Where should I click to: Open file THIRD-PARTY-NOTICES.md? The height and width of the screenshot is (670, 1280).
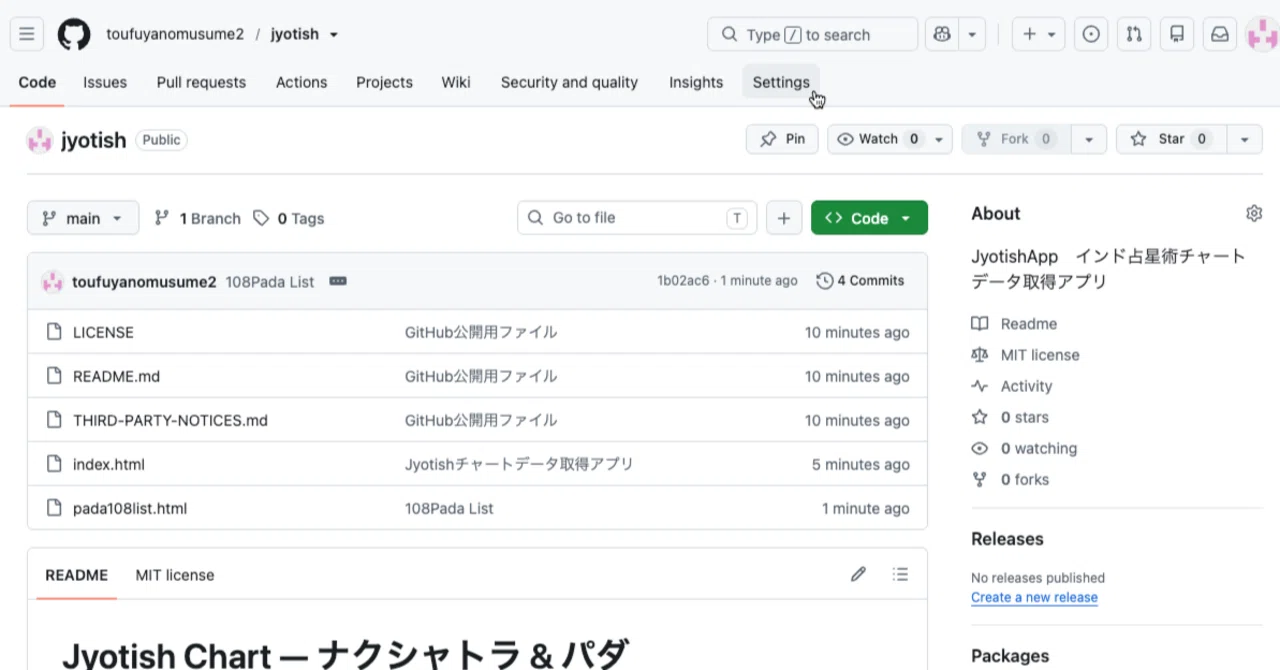pyautogui.click(x=170, y=420)
